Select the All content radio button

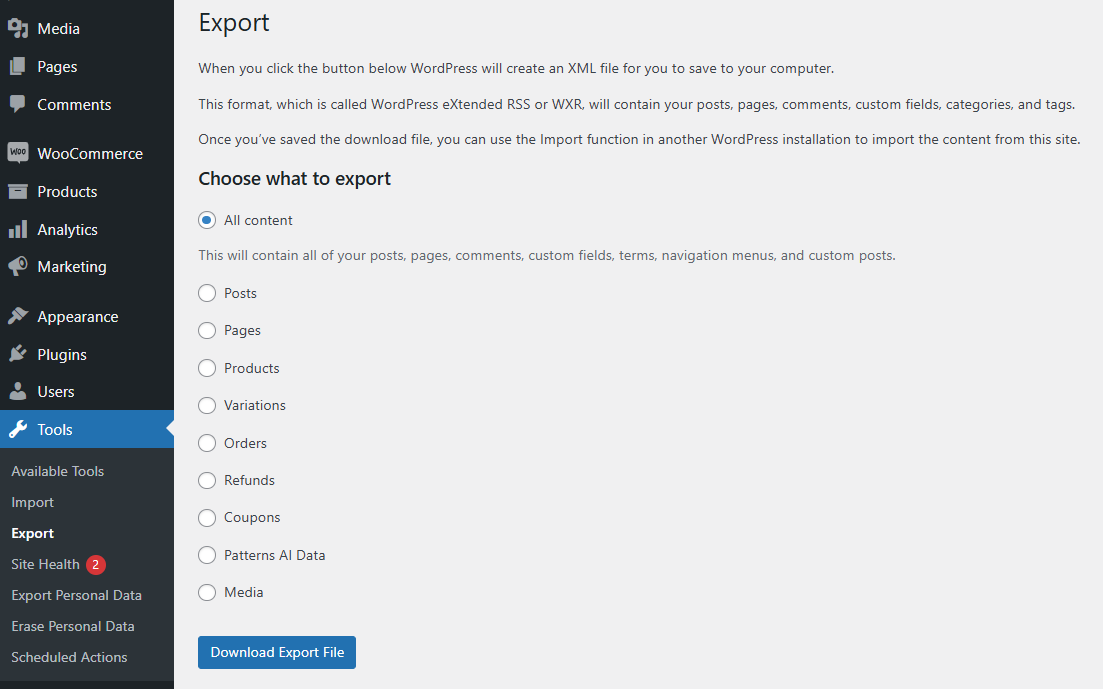207,220
